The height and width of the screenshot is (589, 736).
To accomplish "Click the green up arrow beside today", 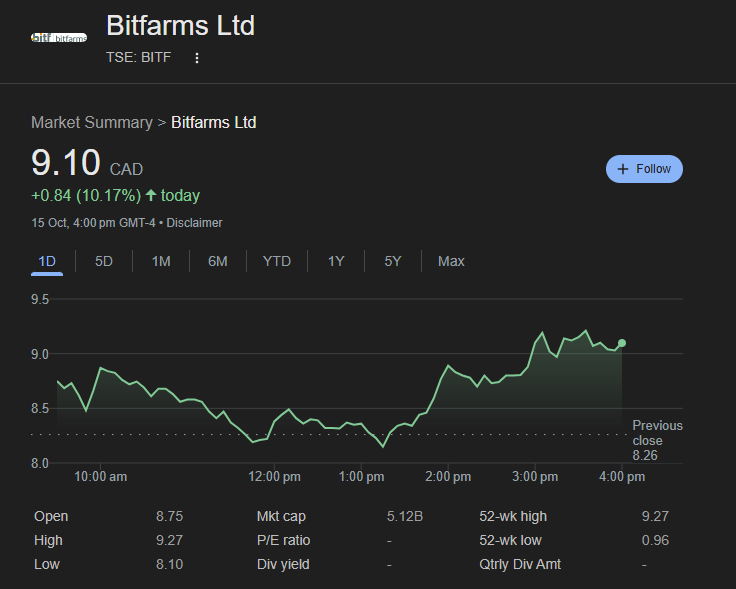I will [151, 195].
